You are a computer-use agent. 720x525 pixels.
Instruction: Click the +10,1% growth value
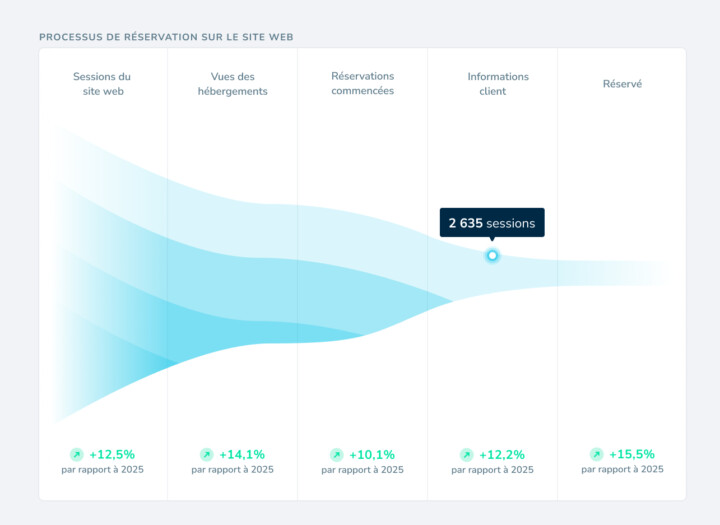pos(372,455)
